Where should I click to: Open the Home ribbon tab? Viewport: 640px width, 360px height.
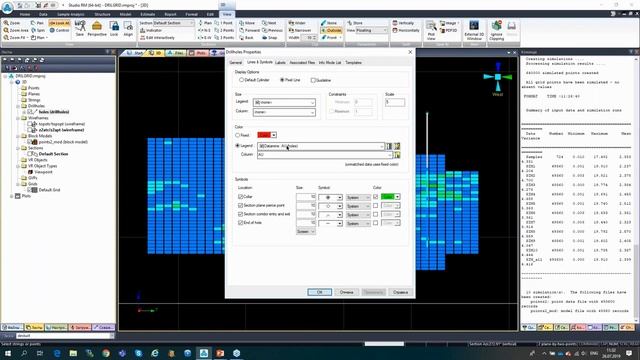25,14
